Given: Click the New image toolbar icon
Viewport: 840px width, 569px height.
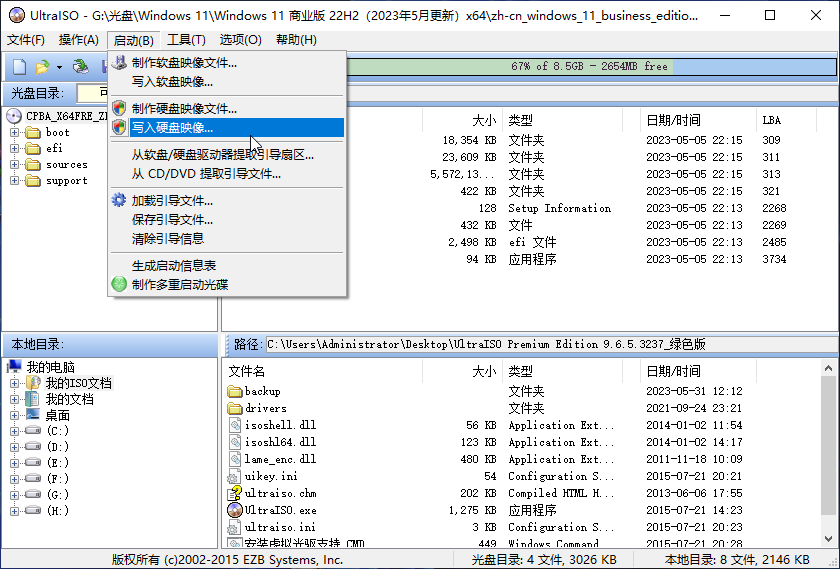Looking at the screenshot, I should click(x=19, y=67).
